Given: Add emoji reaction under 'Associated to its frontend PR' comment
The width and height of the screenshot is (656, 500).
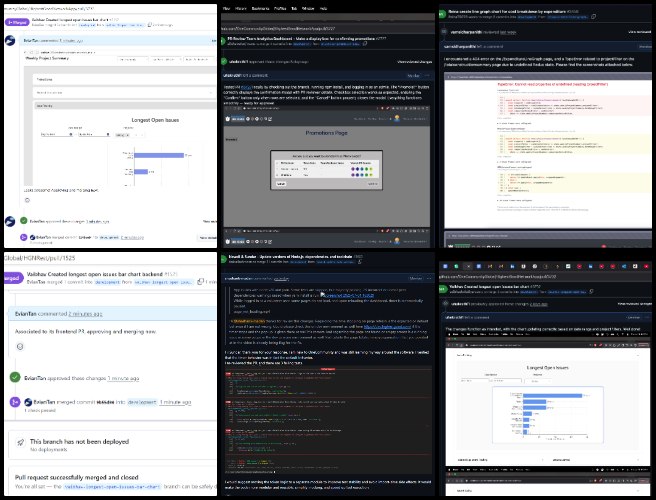Looking at the screenshot, I should [20, 346].
